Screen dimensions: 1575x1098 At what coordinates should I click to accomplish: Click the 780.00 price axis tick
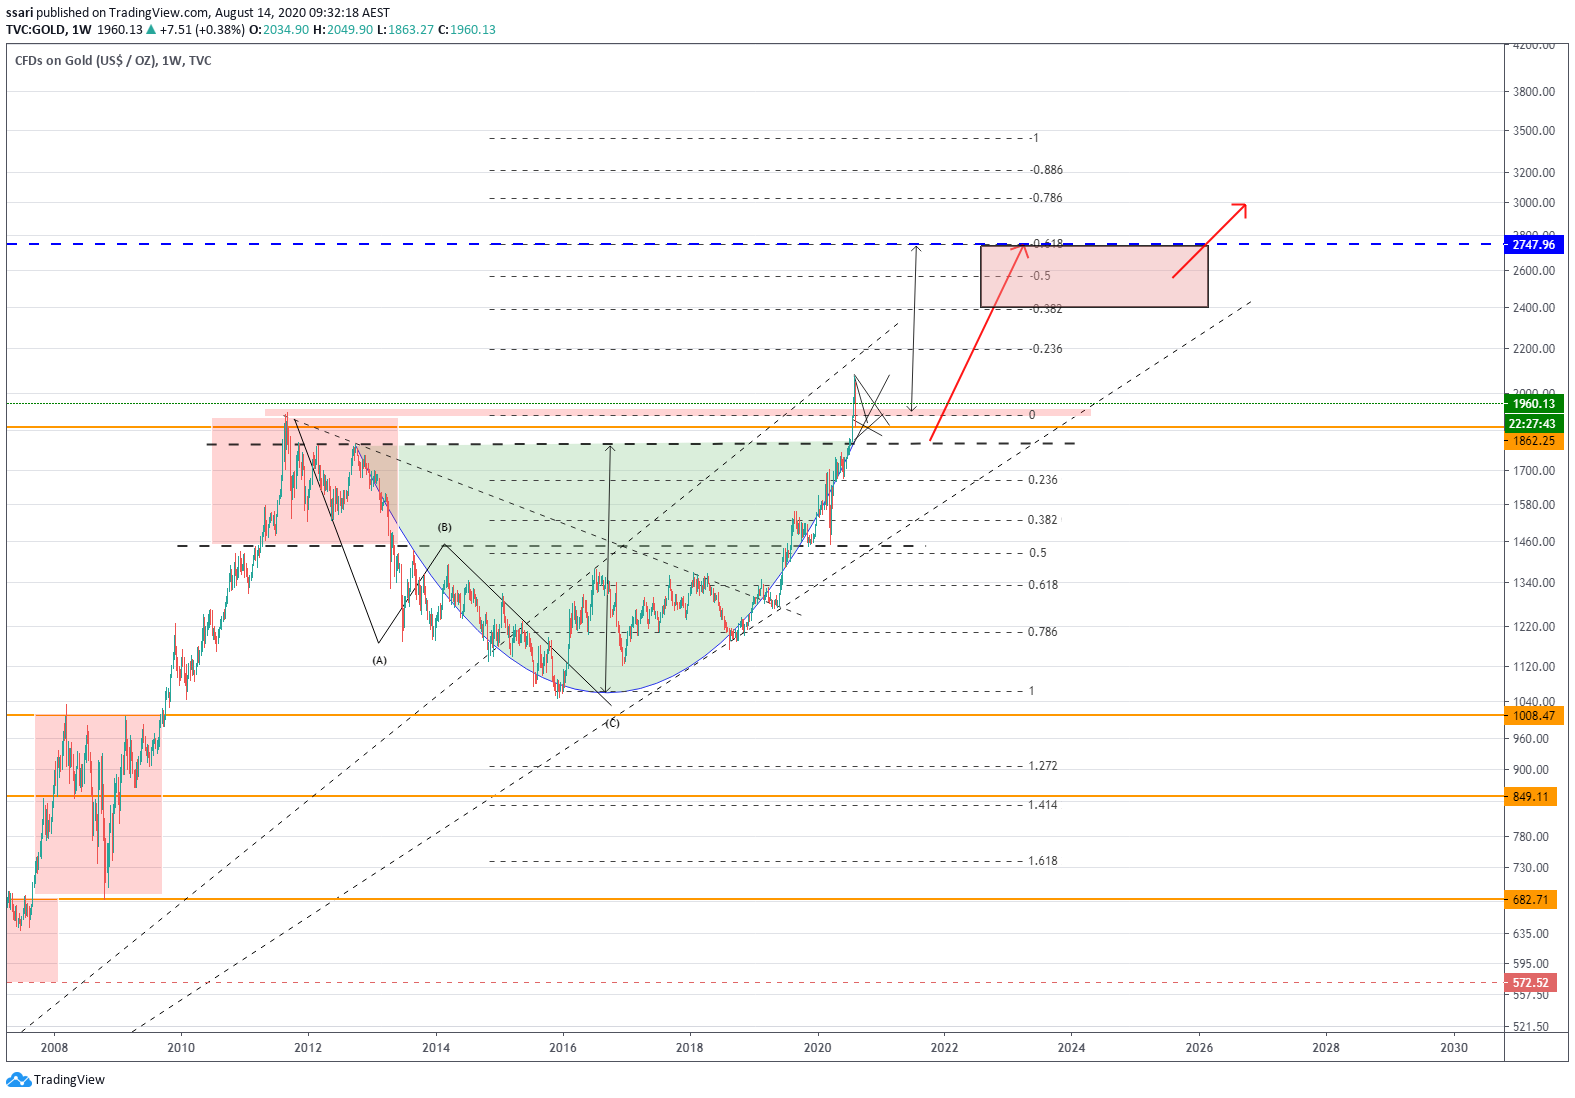click(1531, 837)
